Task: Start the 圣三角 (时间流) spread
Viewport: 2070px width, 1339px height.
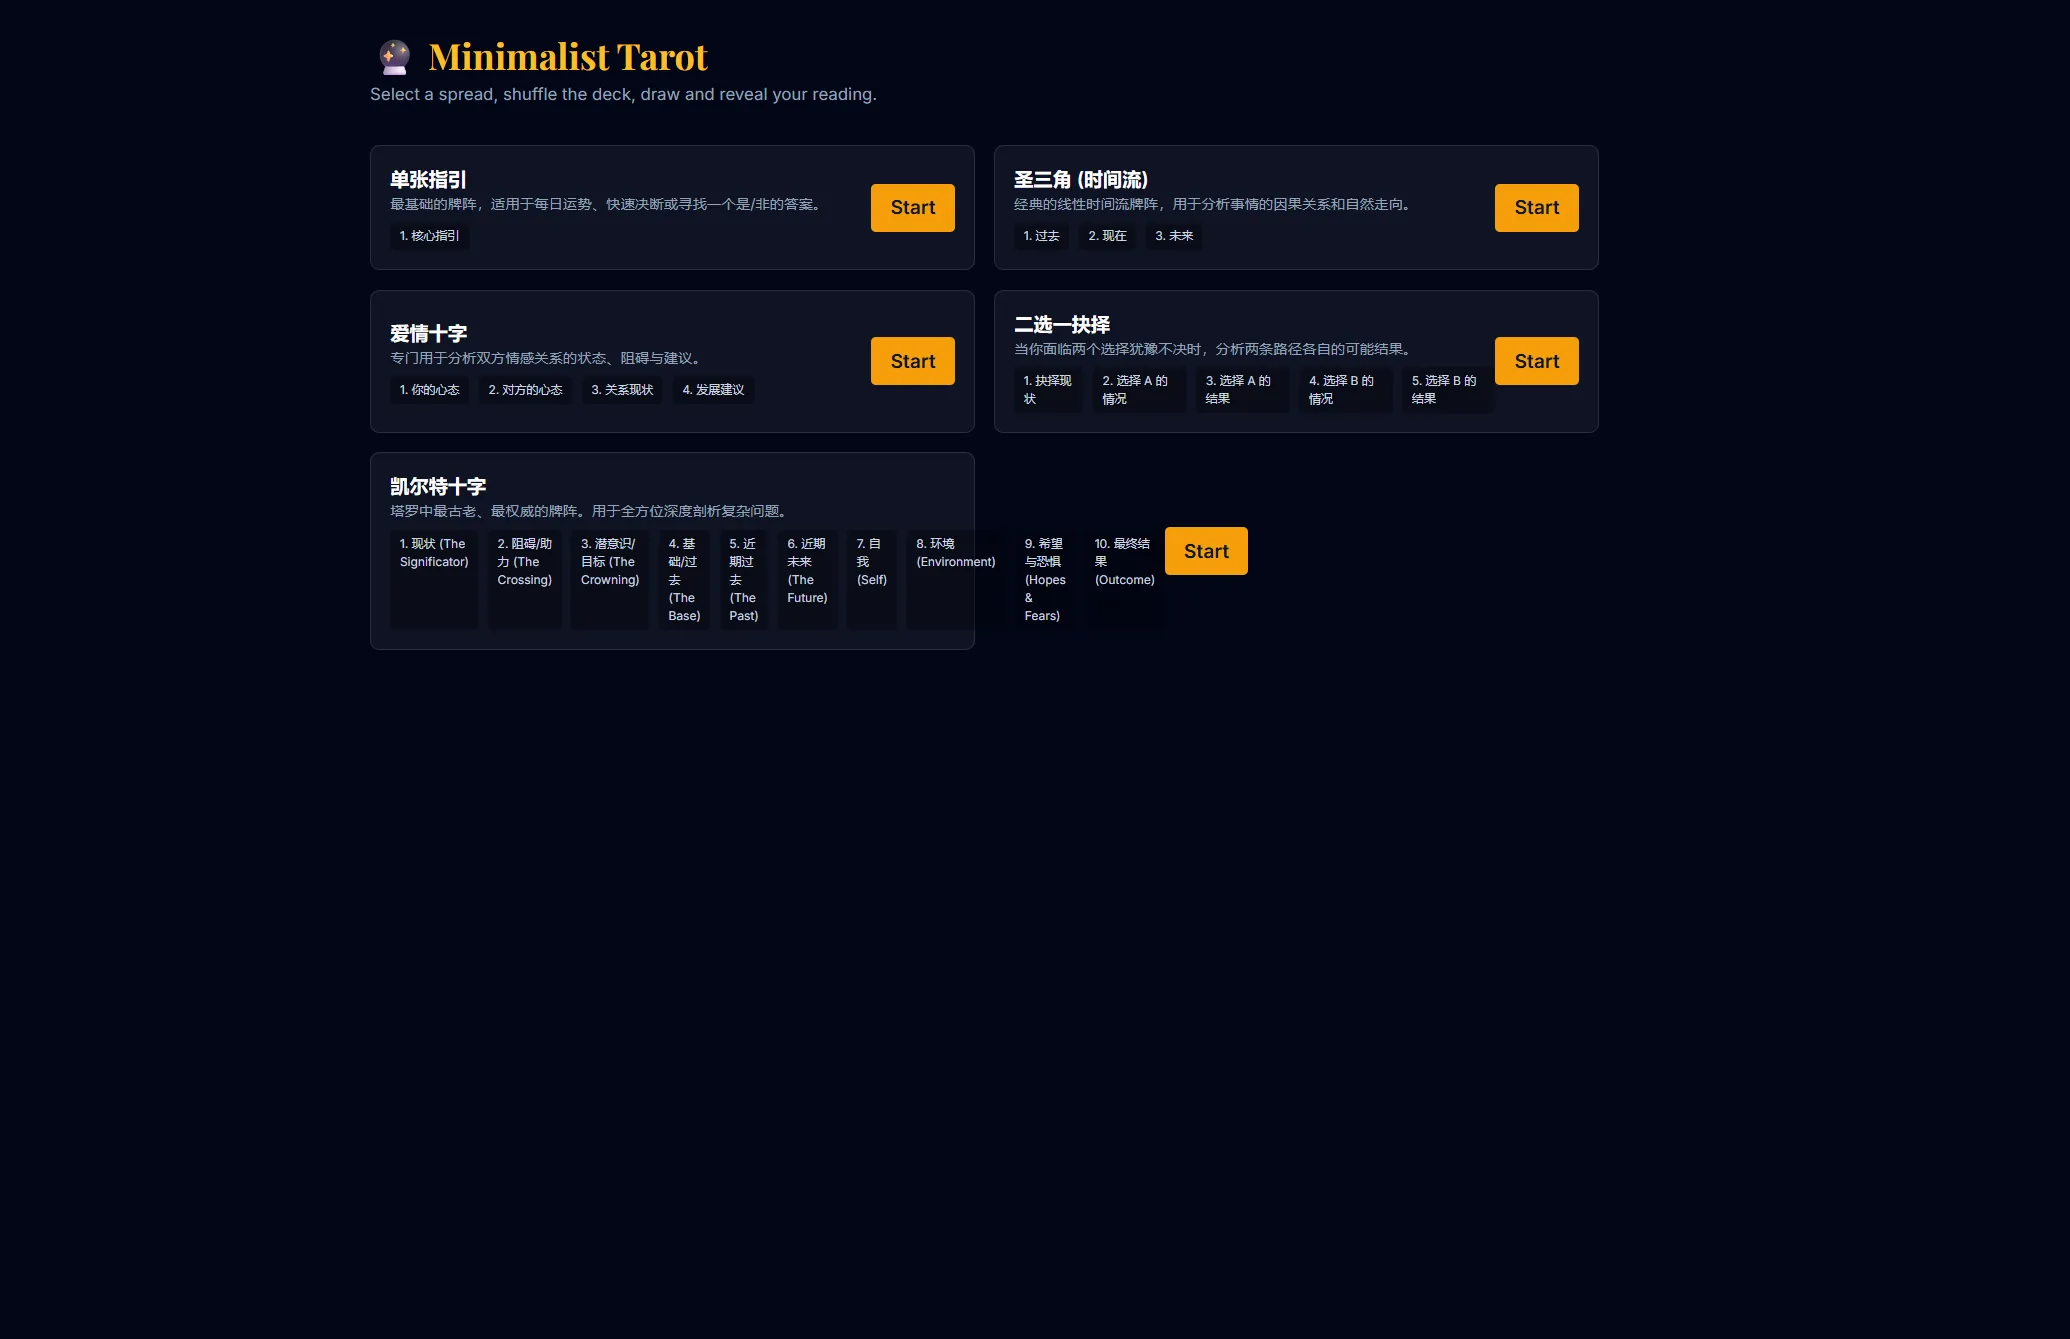Action: pos(1536,208)
